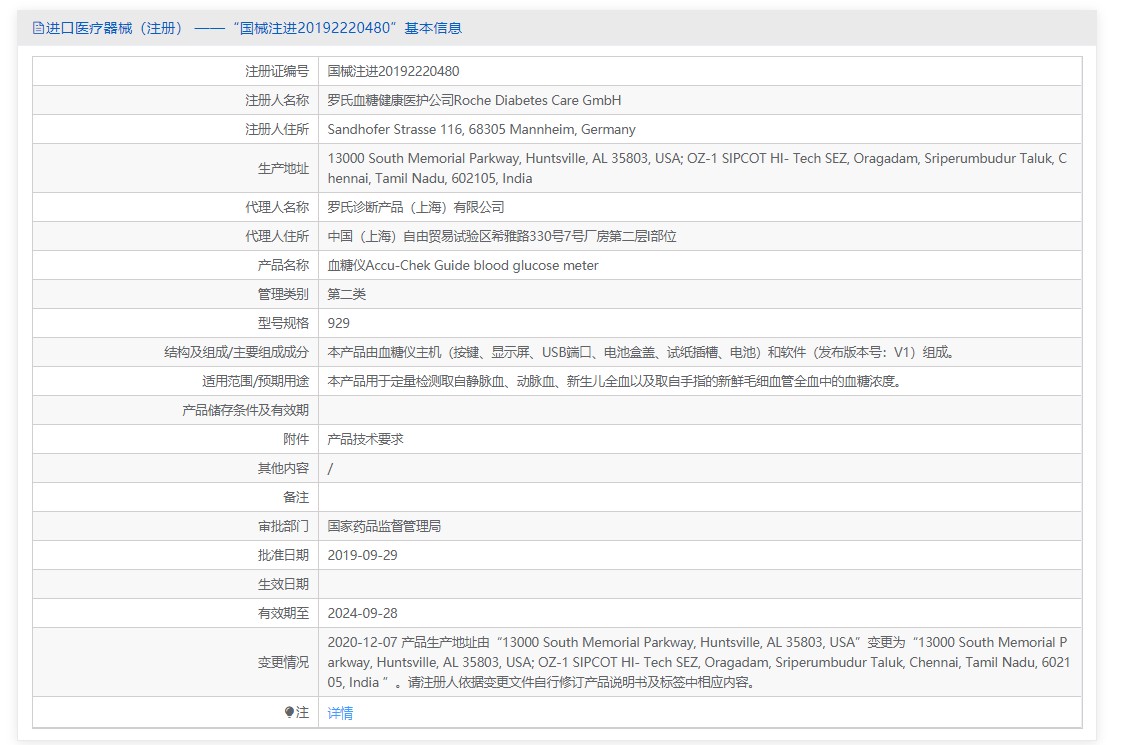
Task: Click the 变更情况 row label
Action: (283, 661)
